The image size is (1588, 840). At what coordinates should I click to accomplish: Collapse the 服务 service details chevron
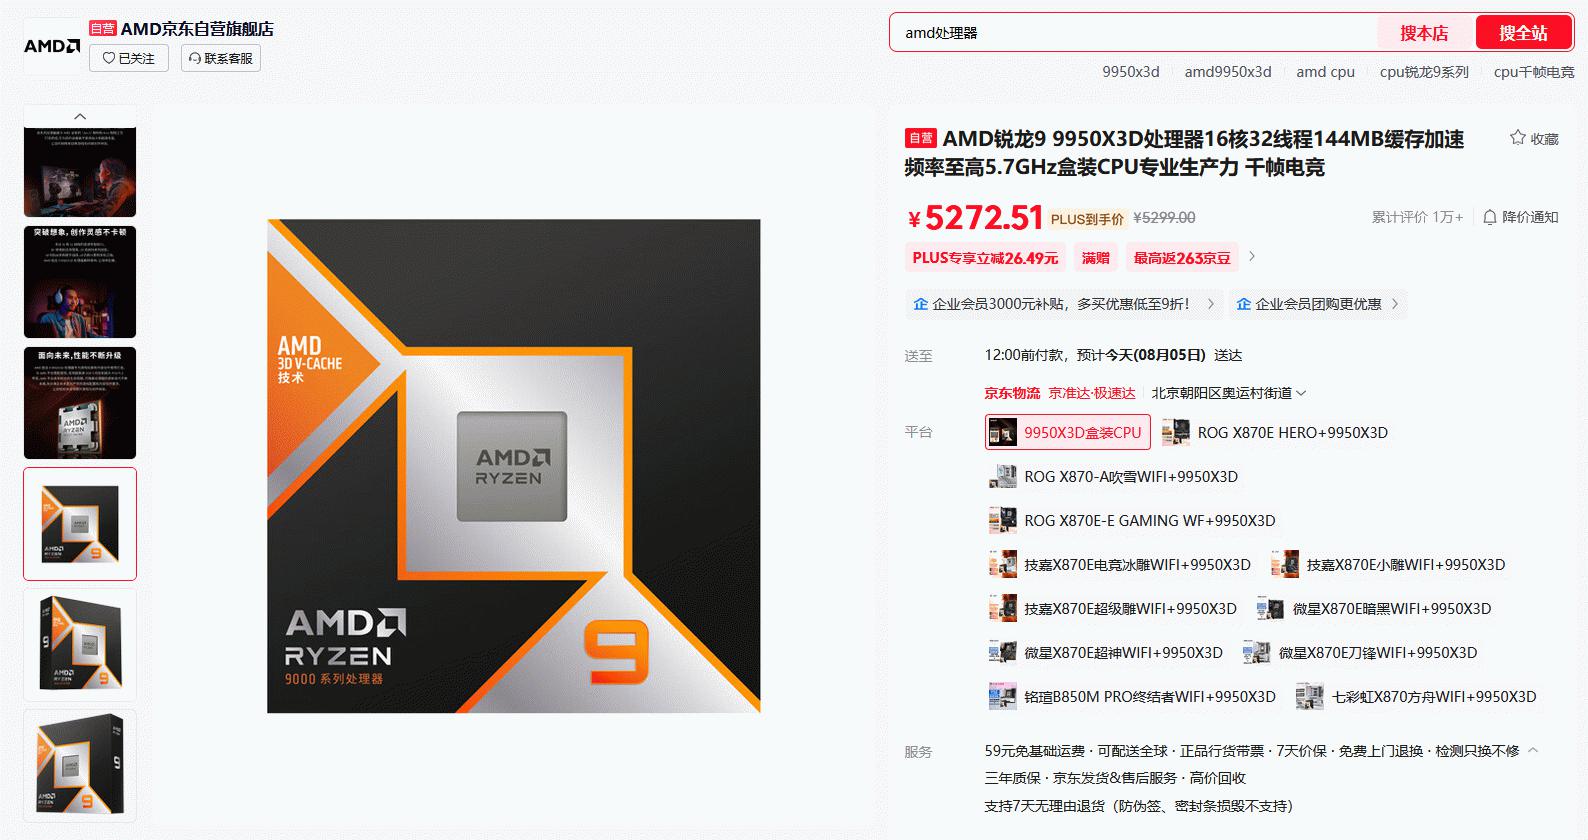click(x=1534, y=750)
